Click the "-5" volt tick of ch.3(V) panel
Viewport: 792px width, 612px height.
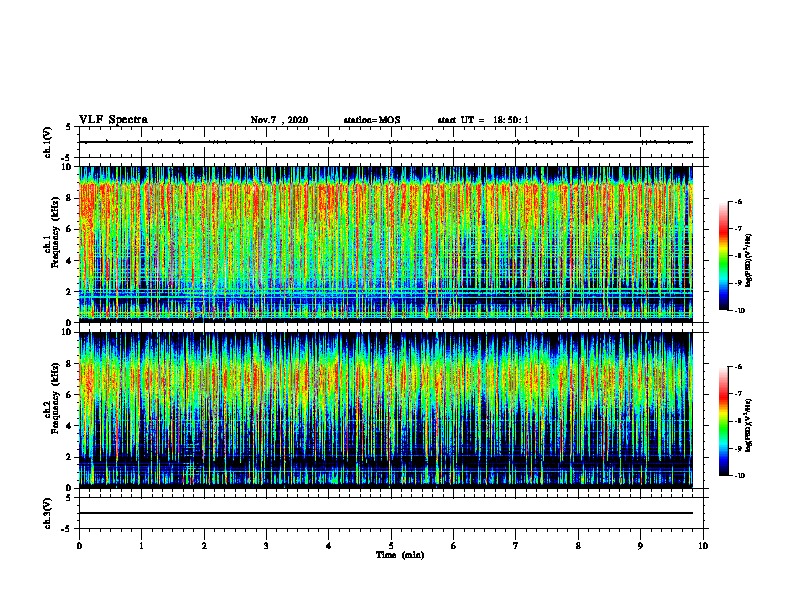click(x=67, y=529)
